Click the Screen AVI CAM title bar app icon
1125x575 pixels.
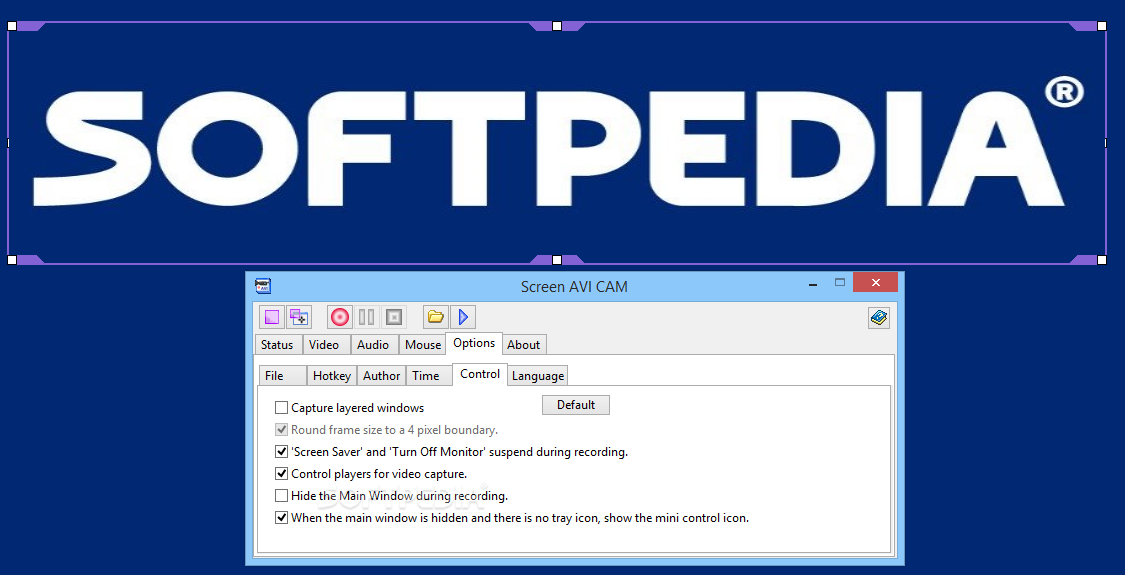click(263, 286)
